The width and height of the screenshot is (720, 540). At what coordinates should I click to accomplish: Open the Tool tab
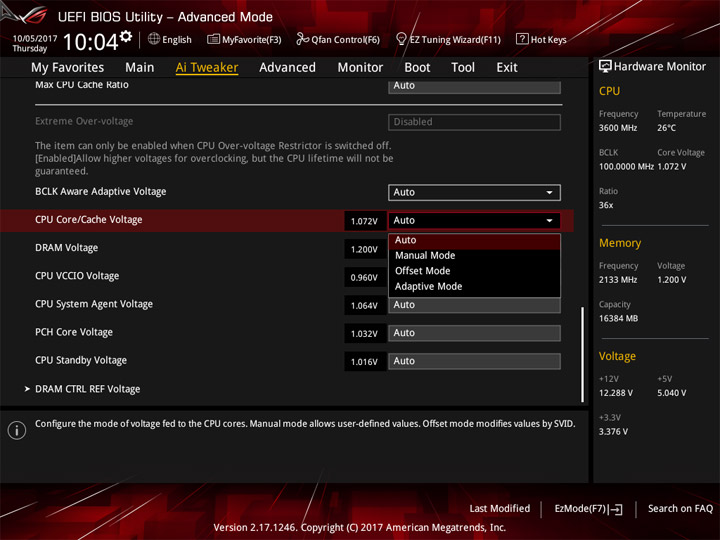(463, 68)
